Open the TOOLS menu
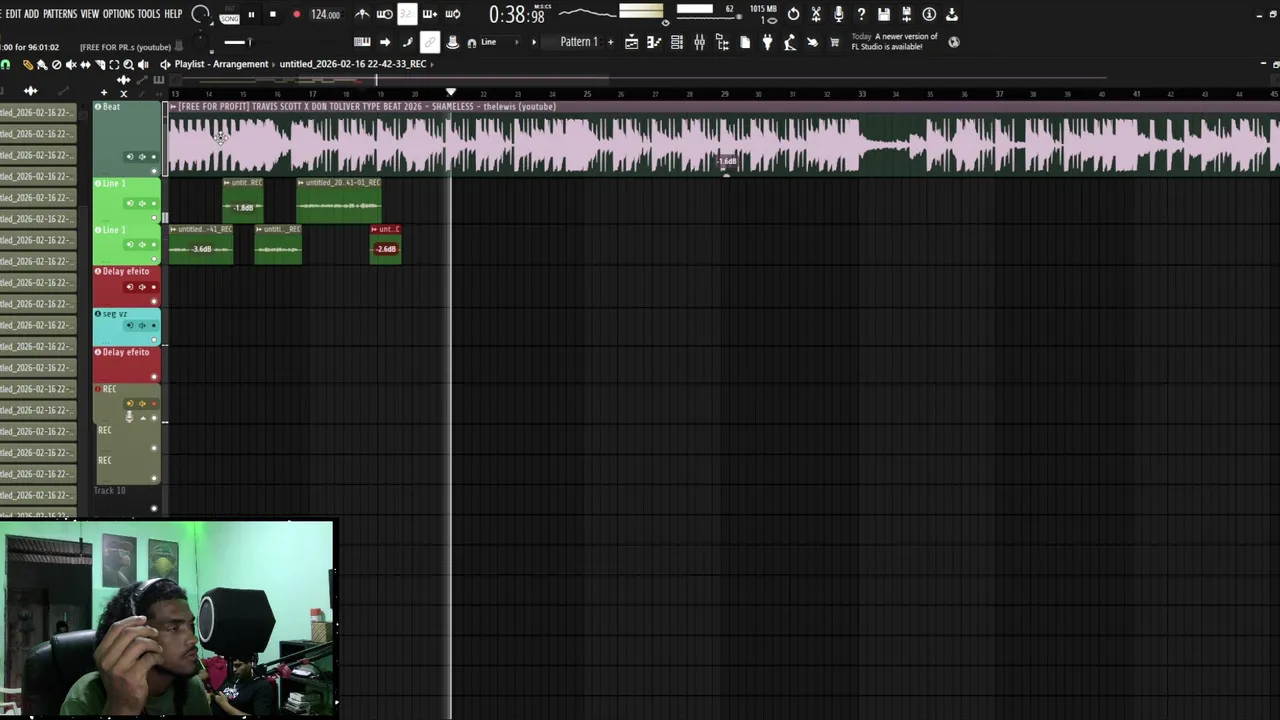1280x720 pixels. [149, 14]
